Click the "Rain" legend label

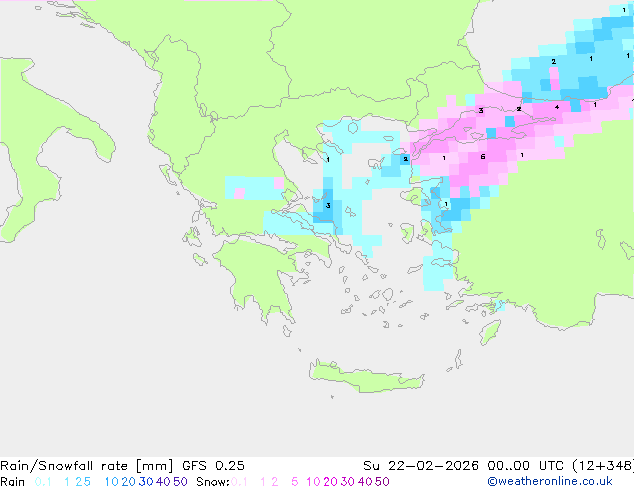click(13, 482)
